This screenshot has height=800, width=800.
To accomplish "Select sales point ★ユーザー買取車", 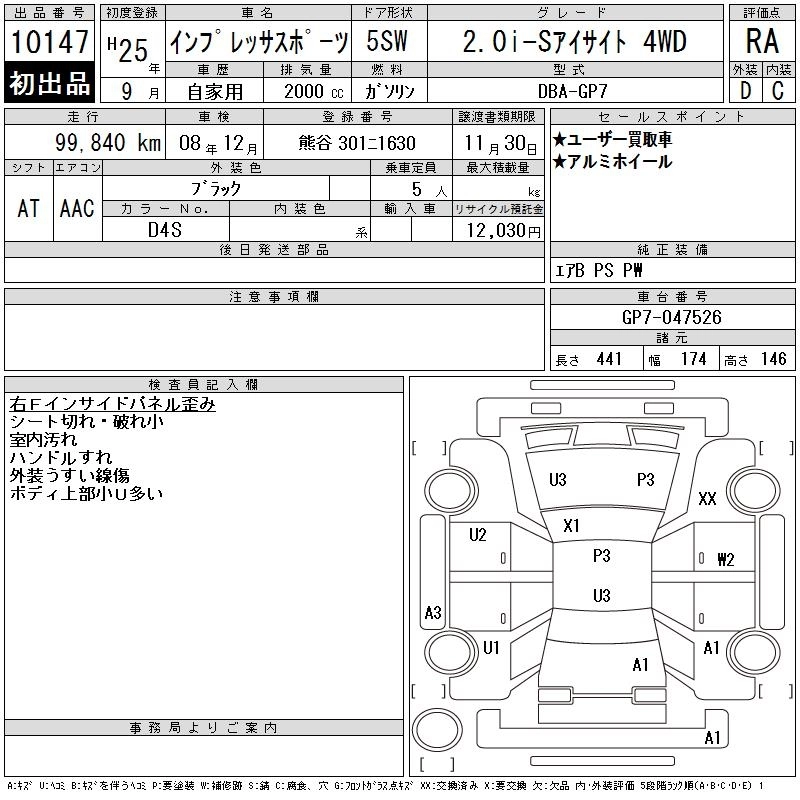I will pos(612,139).
